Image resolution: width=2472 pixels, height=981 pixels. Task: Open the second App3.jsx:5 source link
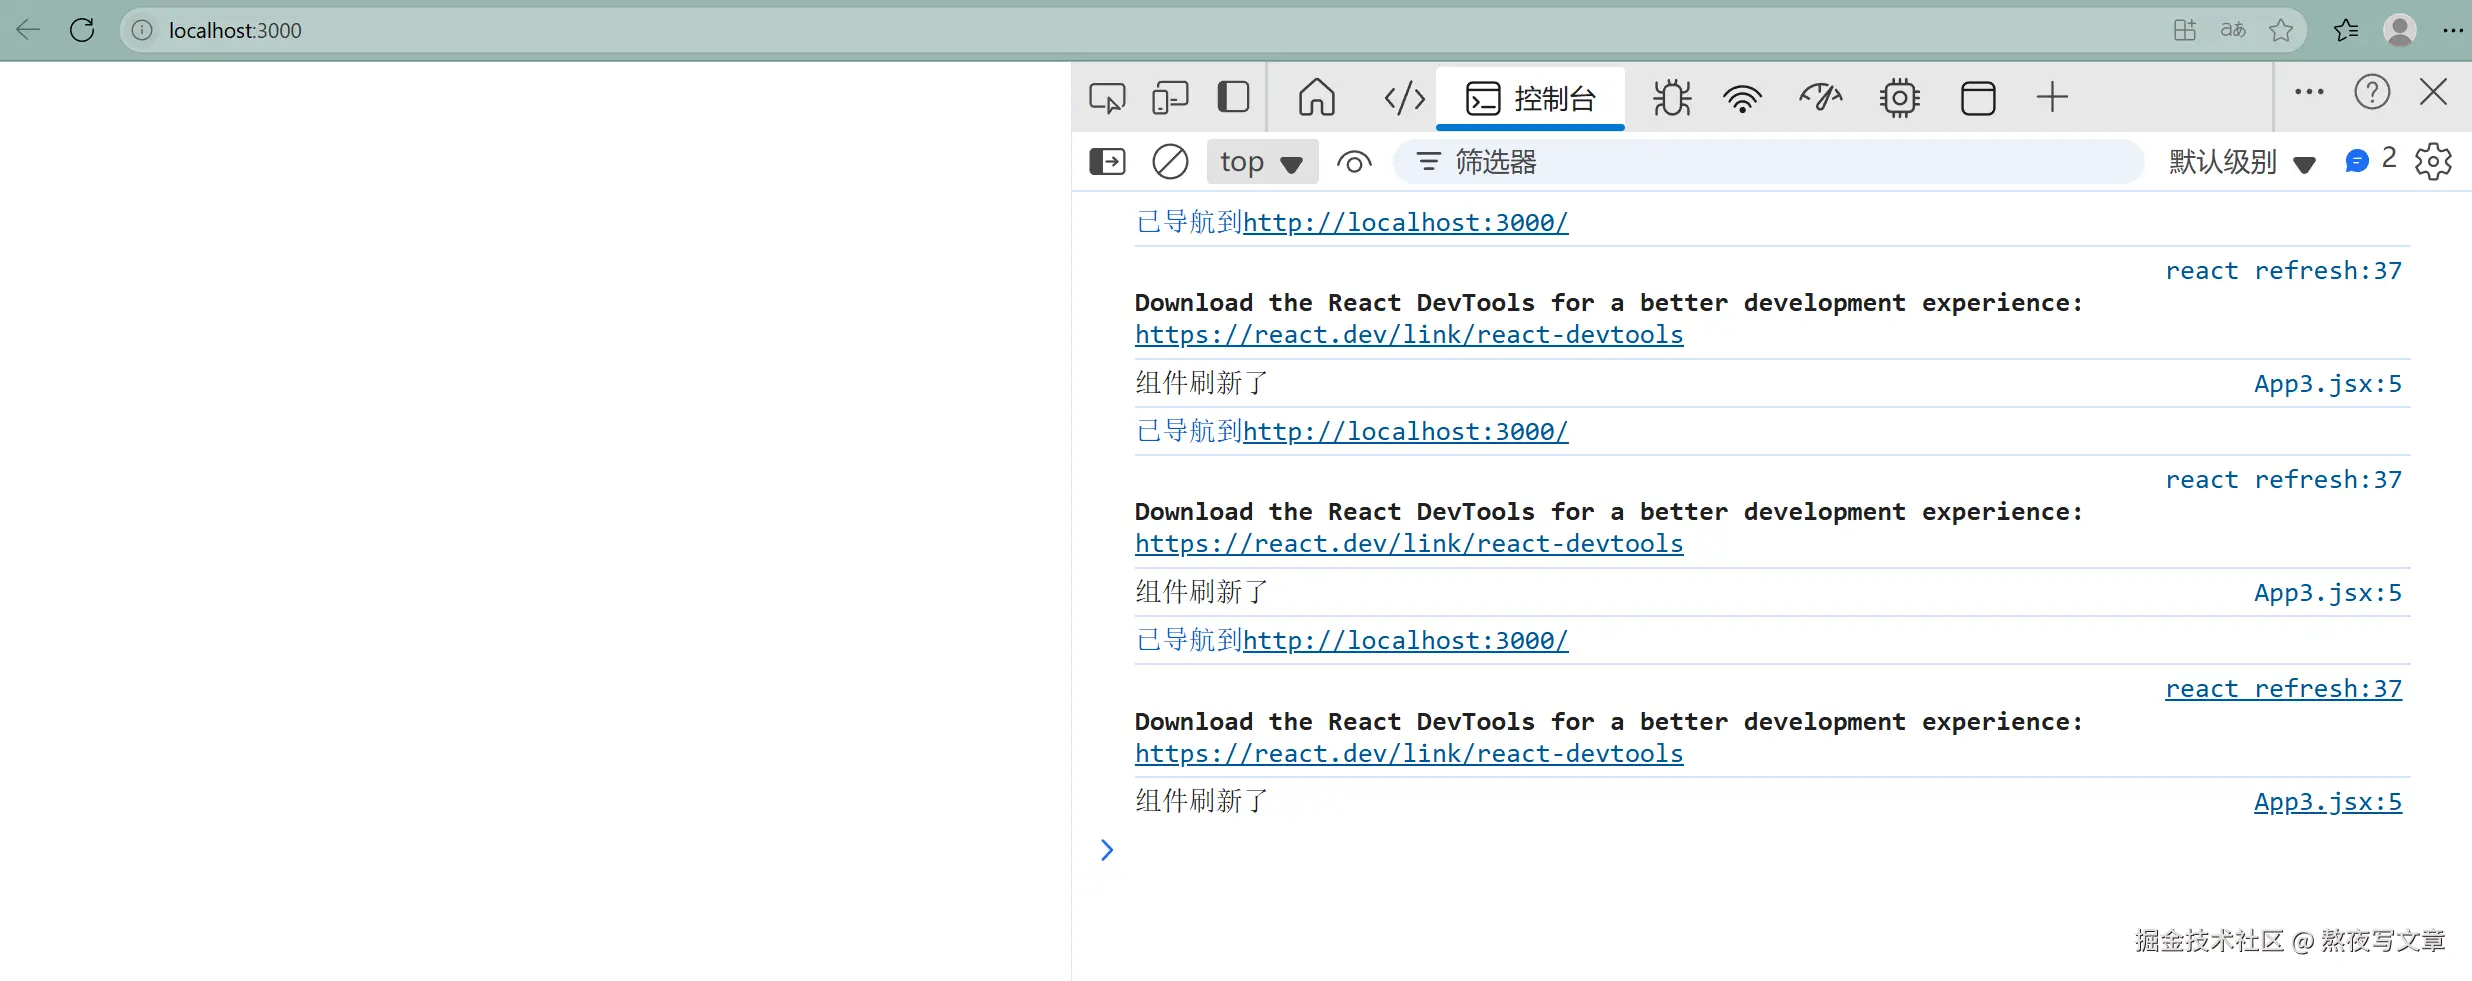click(x=2327, y=593)
